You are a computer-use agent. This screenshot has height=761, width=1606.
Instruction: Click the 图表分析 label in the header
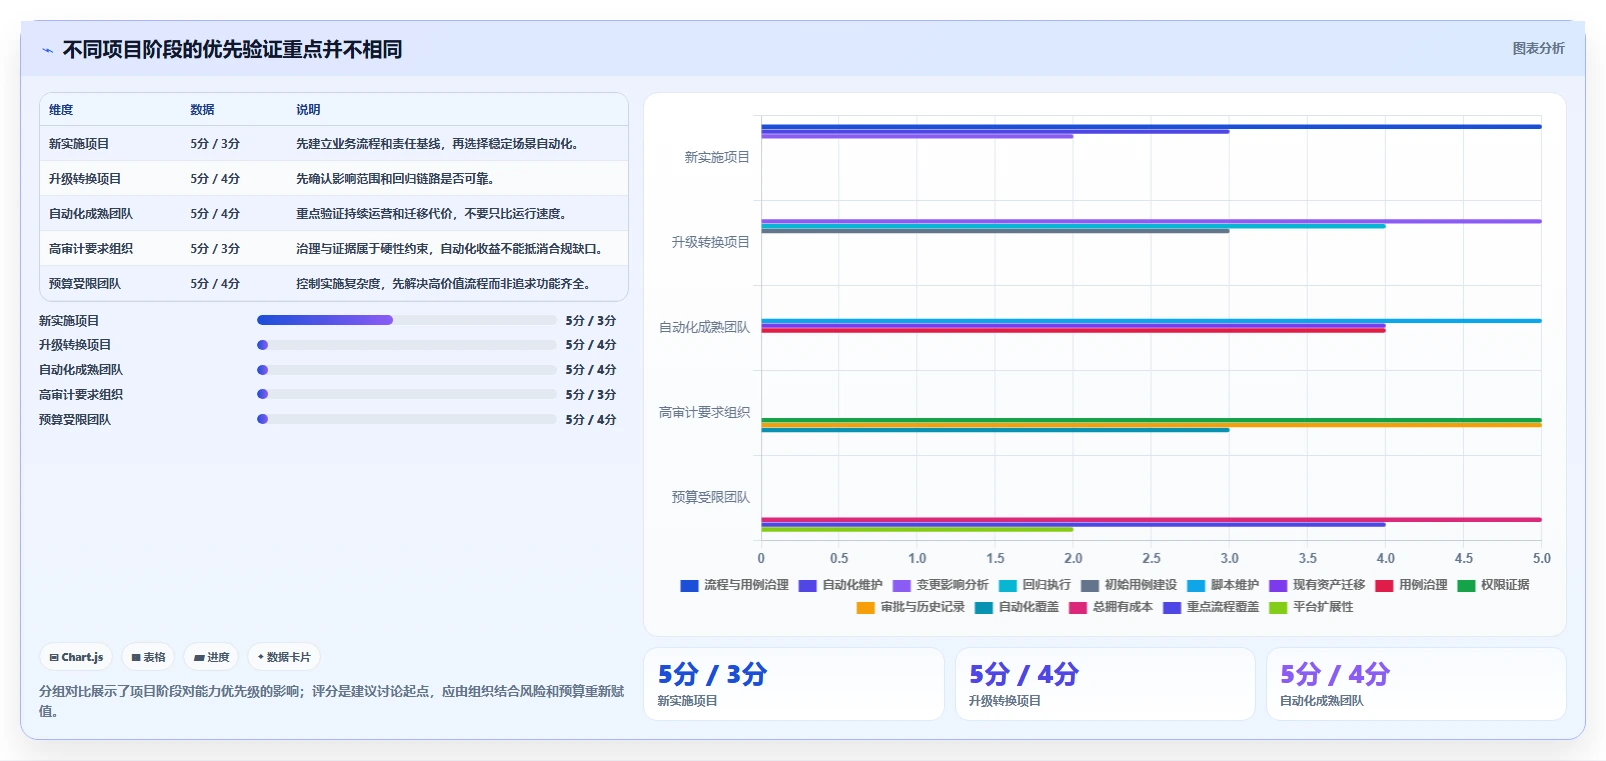coord(1538,48)
